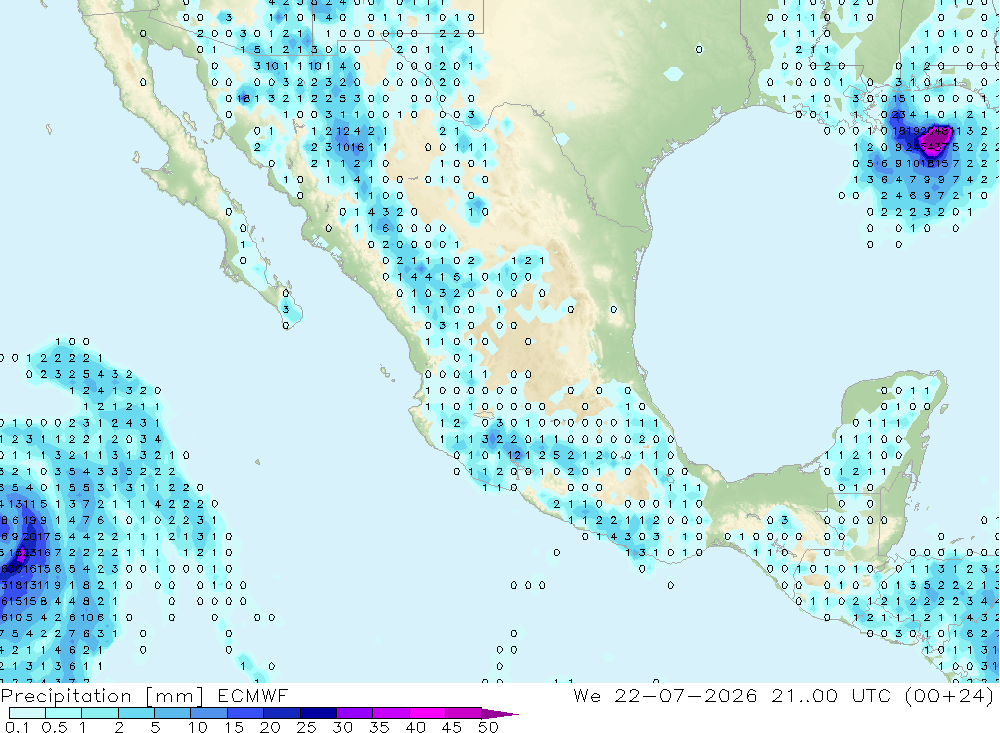Select the 35–40 mm legend color swatch
The width and height of the screenshot is (1000, 733).
click(391, 713)
